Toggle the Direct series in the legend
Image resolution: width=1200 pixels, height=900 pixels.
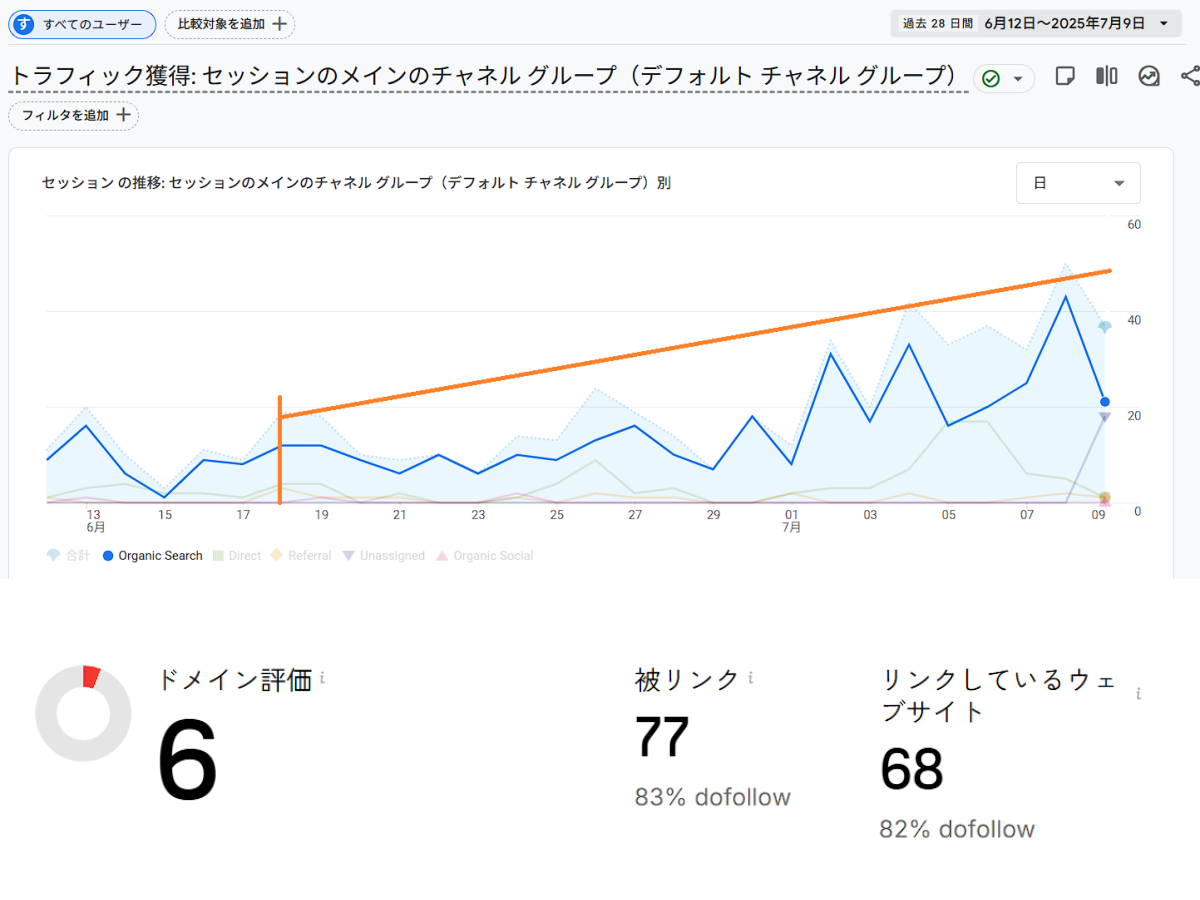pos(237,556)
